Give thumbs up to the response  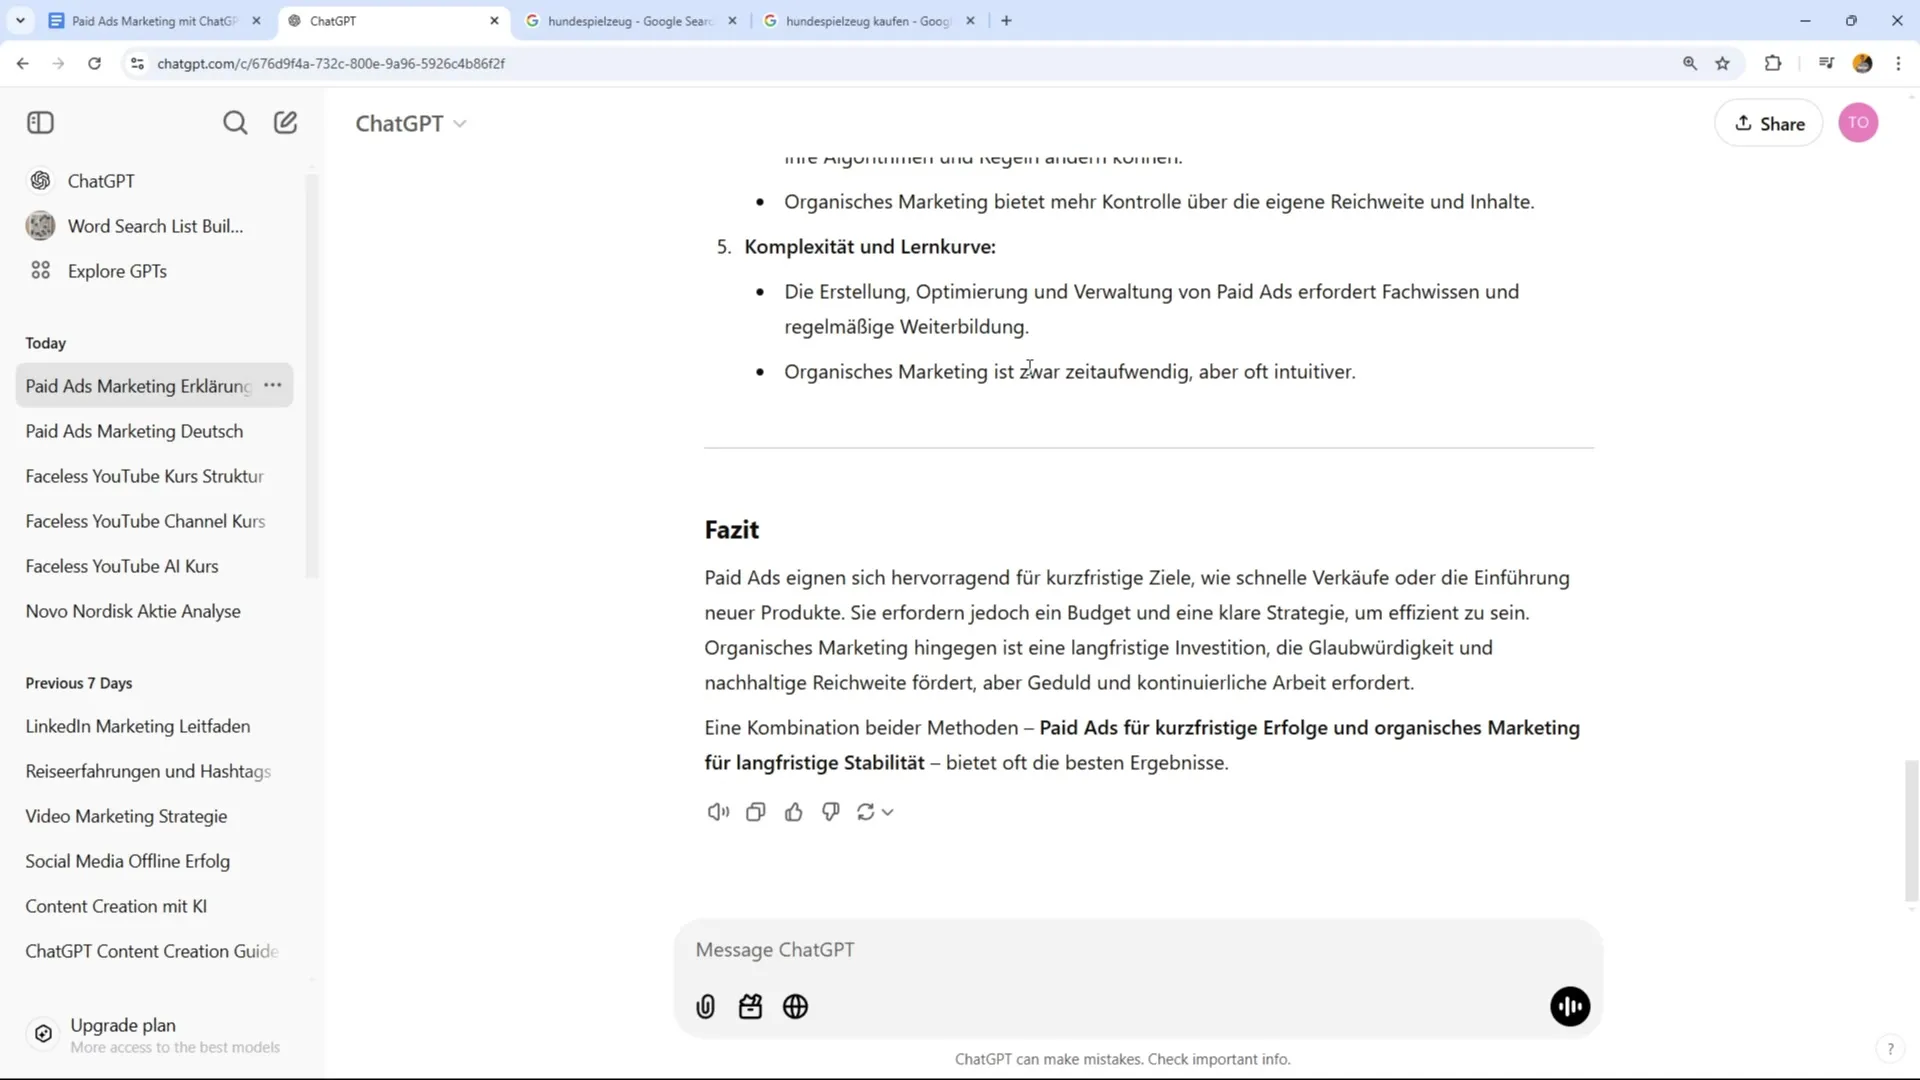click(794, 812)
